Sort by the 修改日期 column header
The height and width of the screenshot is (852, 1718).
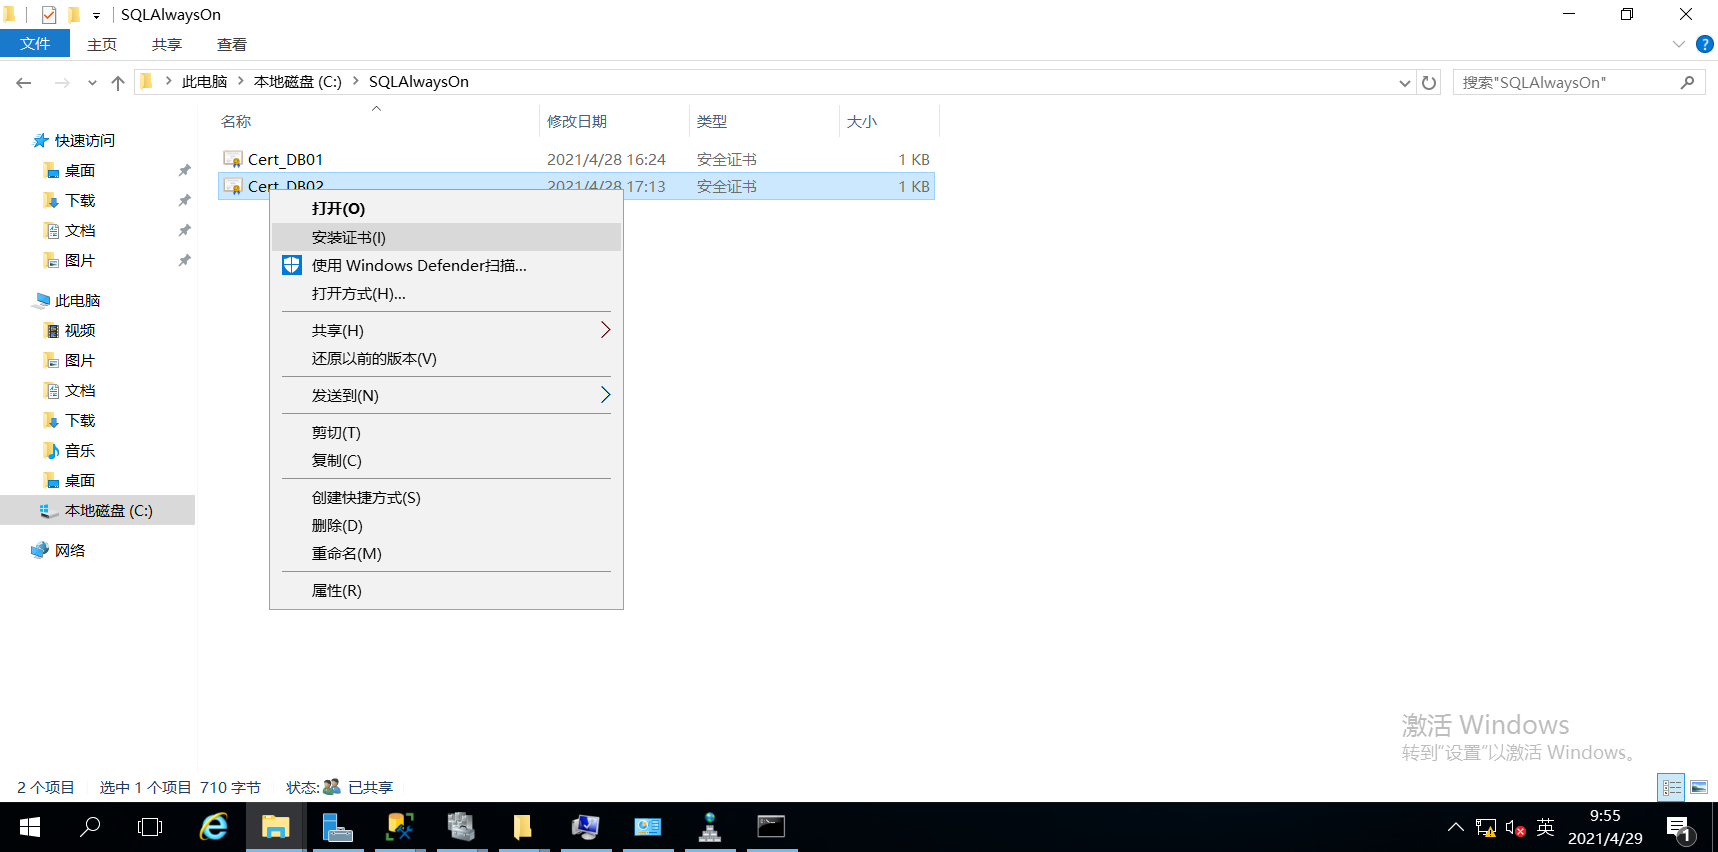614,121
